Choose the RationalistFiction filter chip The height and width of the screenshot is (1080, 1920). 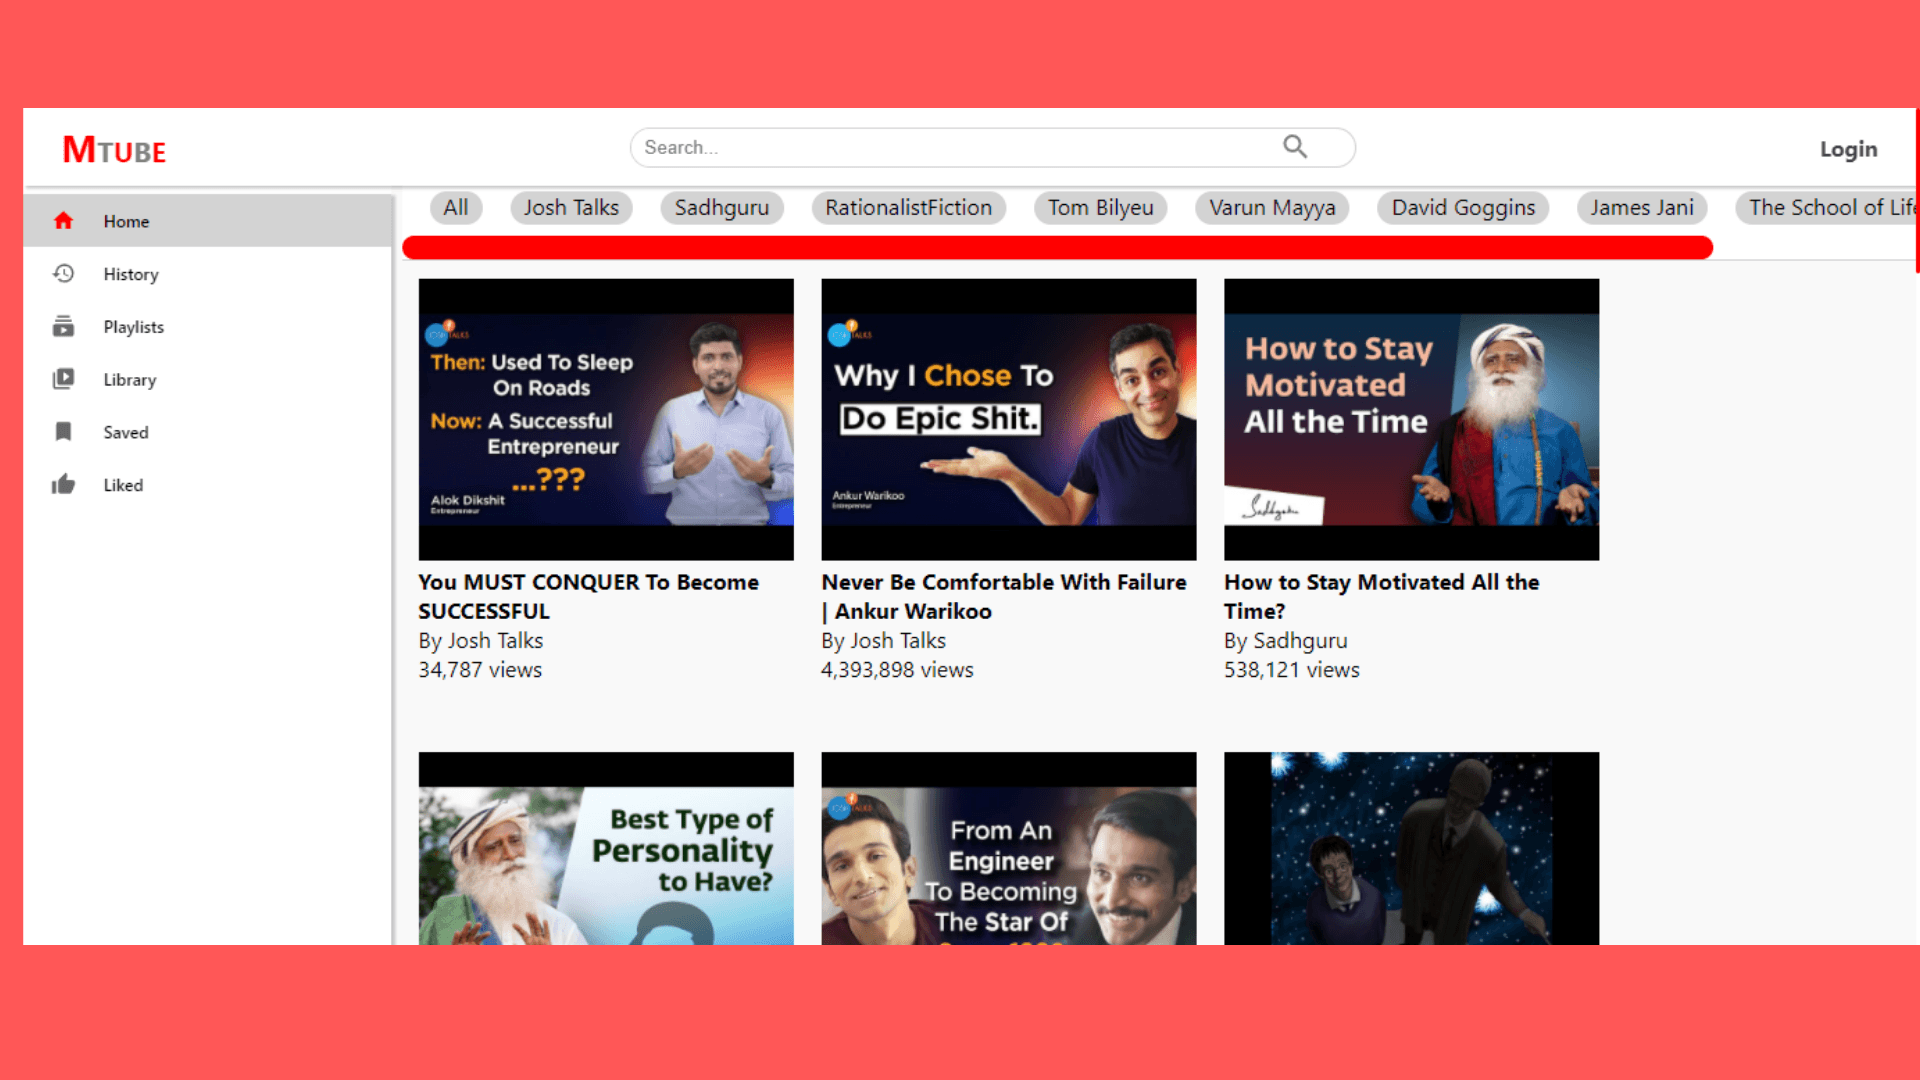908,208
